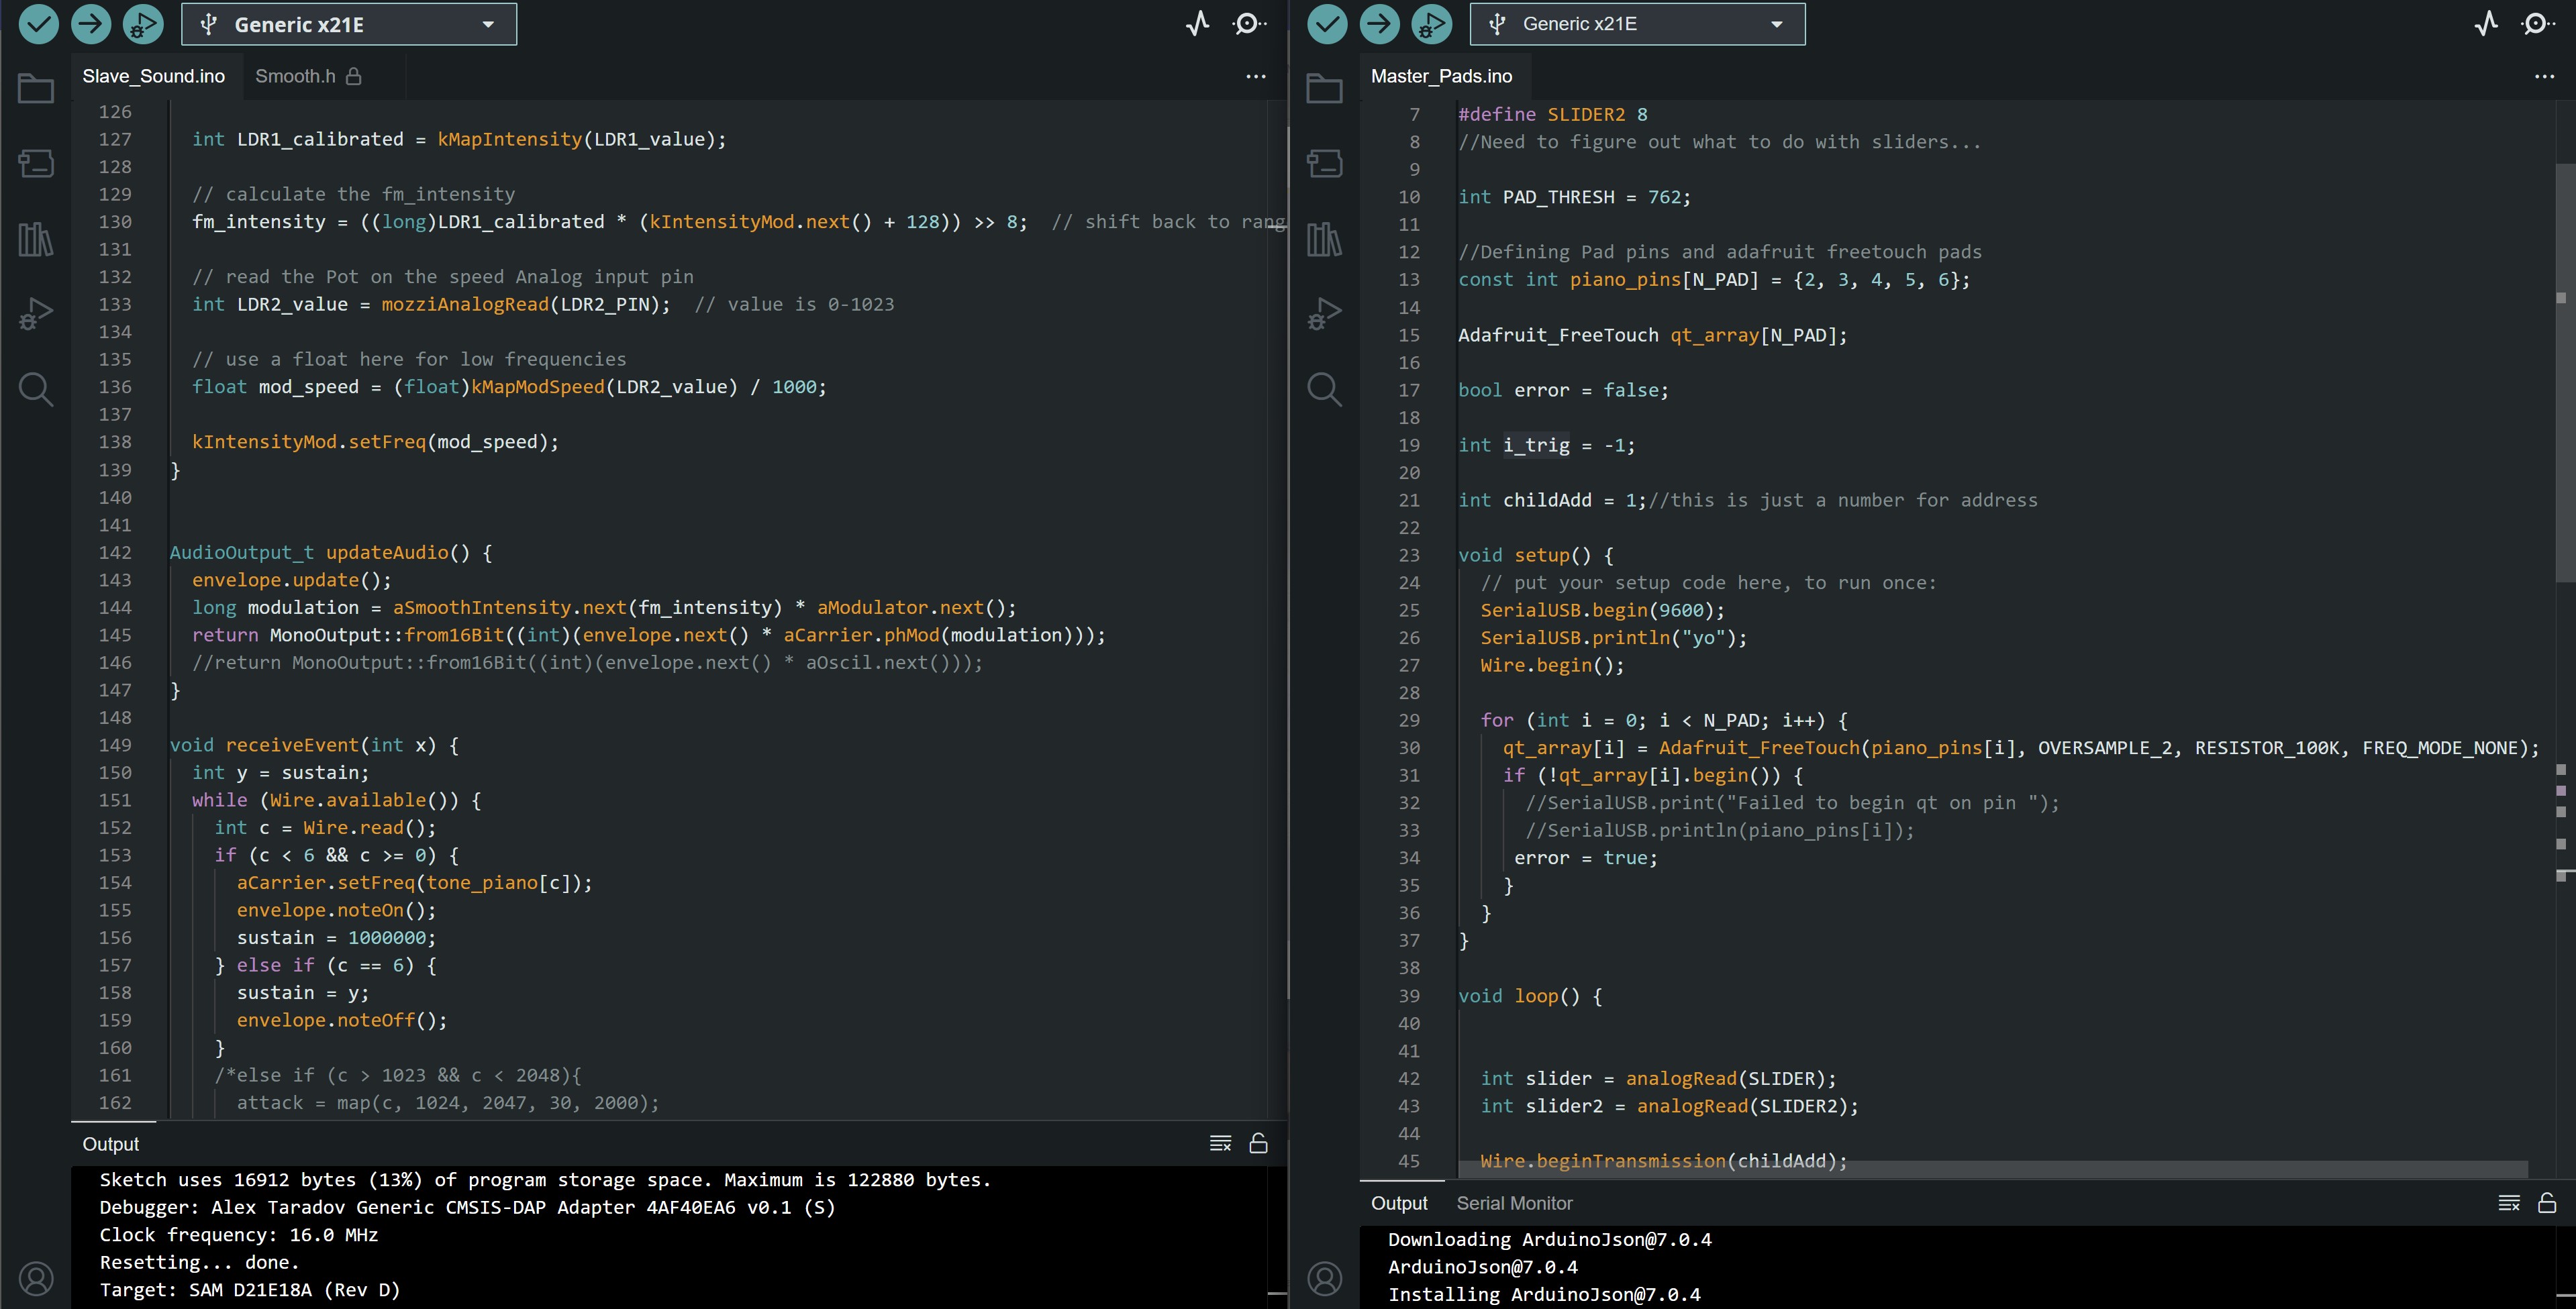Open Serial Monitor icon in Master_Pads toolbar
Screen dimensions: 2576x1309
point(2537,24)
